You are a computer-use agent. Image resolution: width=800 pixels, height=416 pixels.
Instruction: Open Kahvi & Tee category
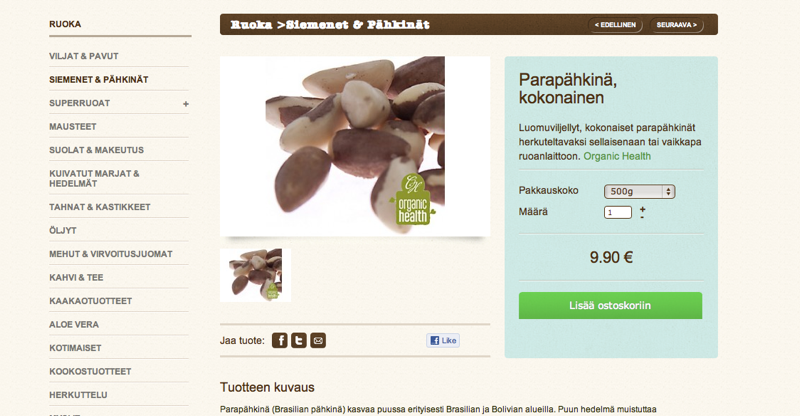click(x=76, y=278)
